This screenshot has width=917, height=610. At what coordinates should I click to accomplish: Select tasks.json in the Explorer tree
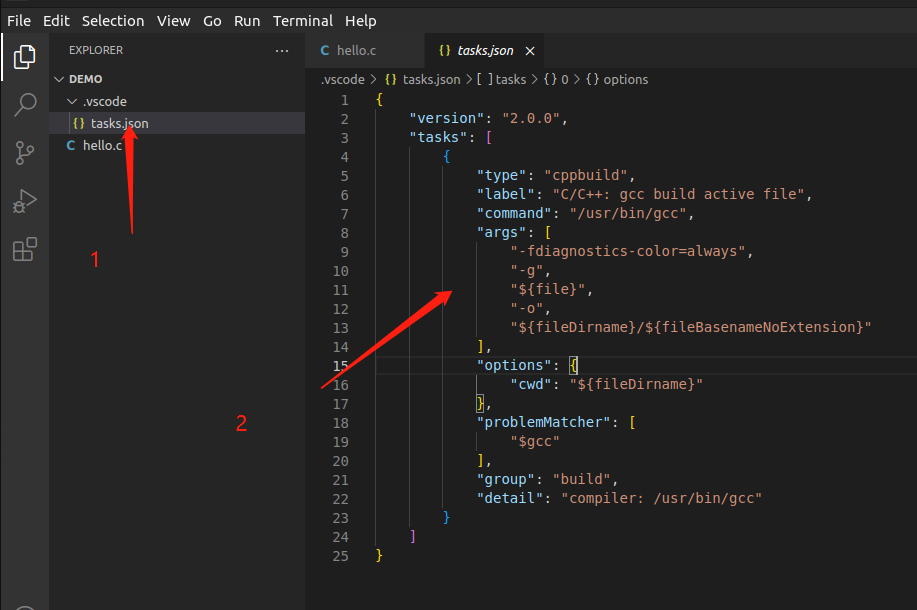point(119,123)
